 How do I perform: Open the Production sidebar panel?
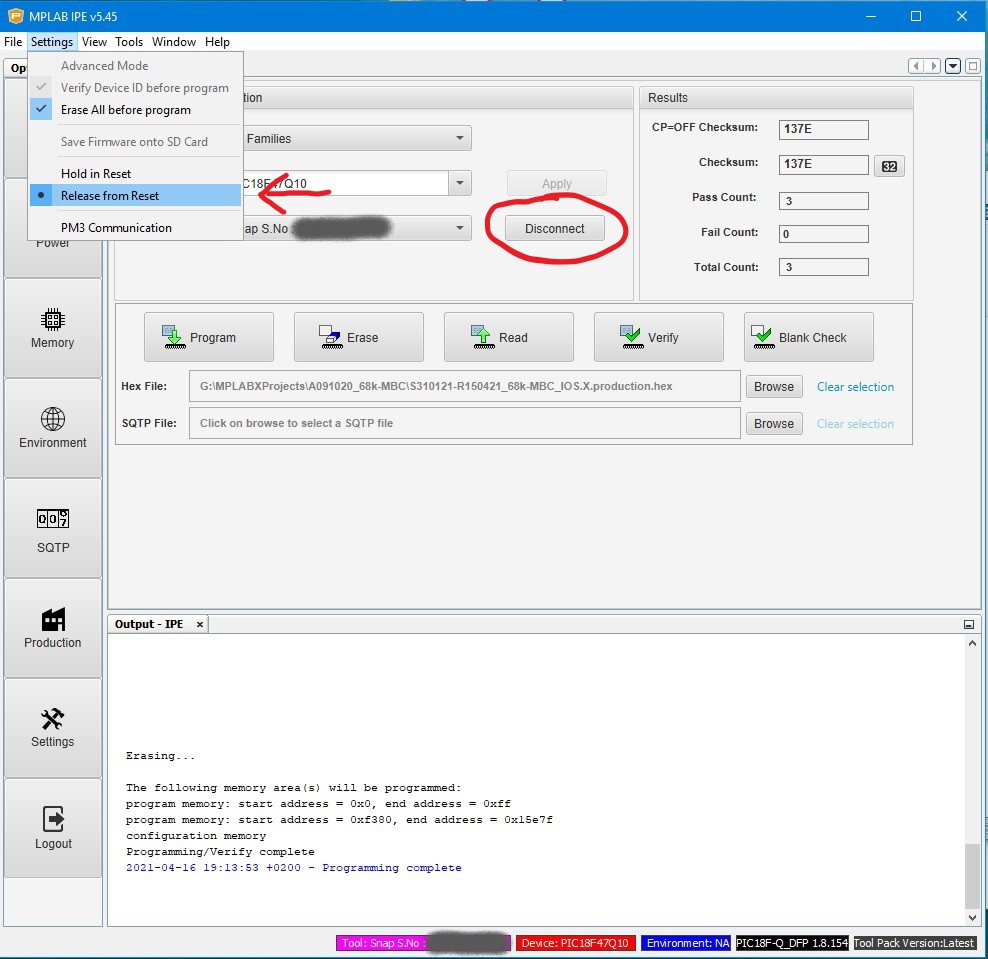(x=53, y=628)
